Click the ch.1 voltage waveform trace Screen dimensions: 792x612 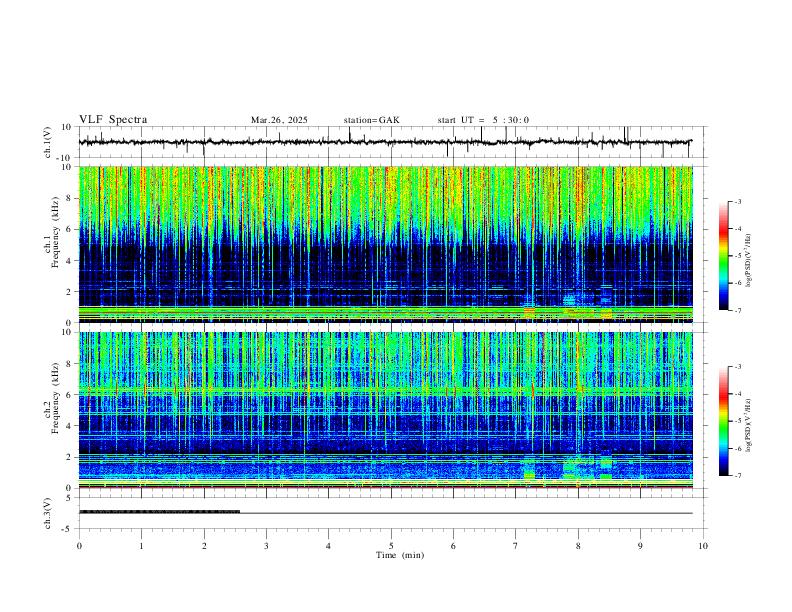pyautogui.click(x=386, y=142)
